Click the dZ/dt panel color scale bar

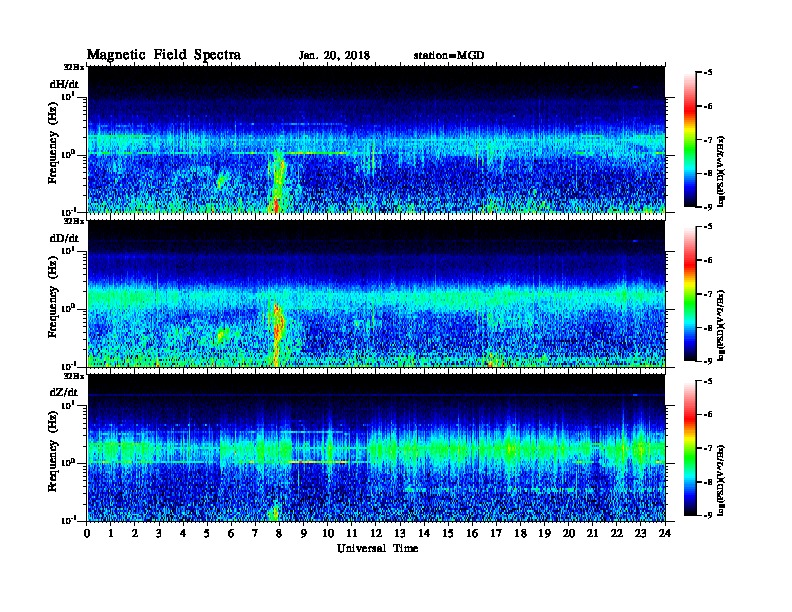tap(690, 448)
